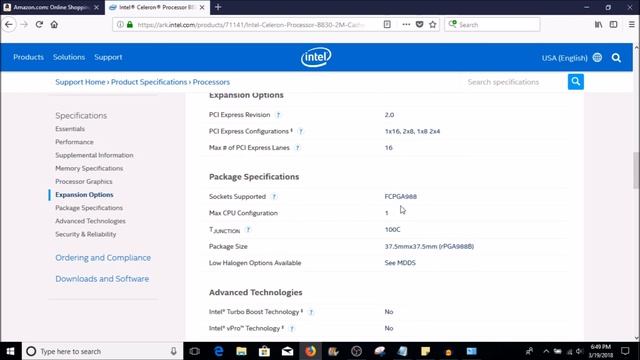The width and height of the screenshot is (640, 360).
Task: Jump to Security & Reliability in sidebar
Action: [86, 234]
